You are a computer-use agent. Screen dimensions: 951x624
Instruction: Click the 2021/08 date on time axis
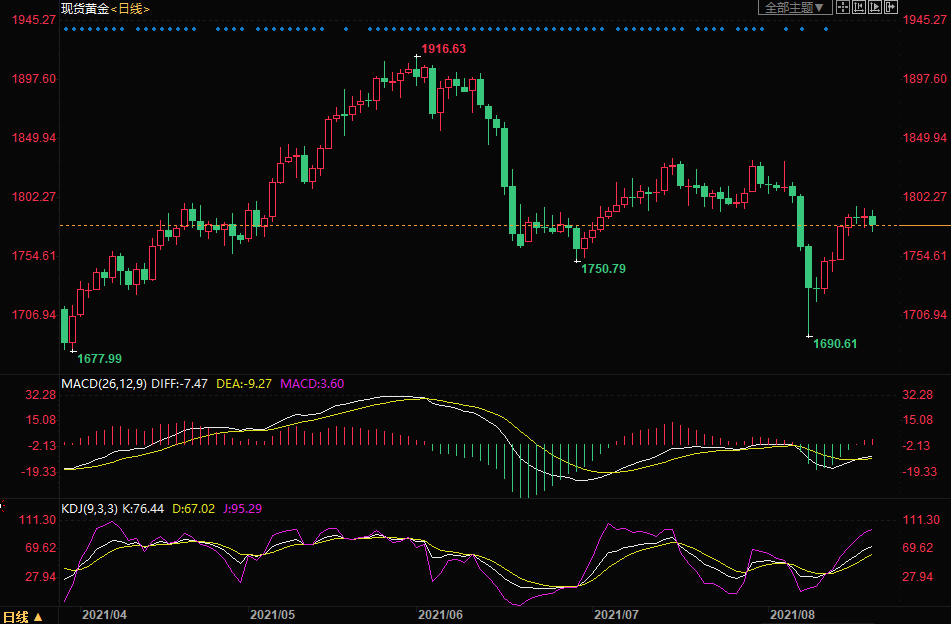pyautogui.click(x=793, y=614)
